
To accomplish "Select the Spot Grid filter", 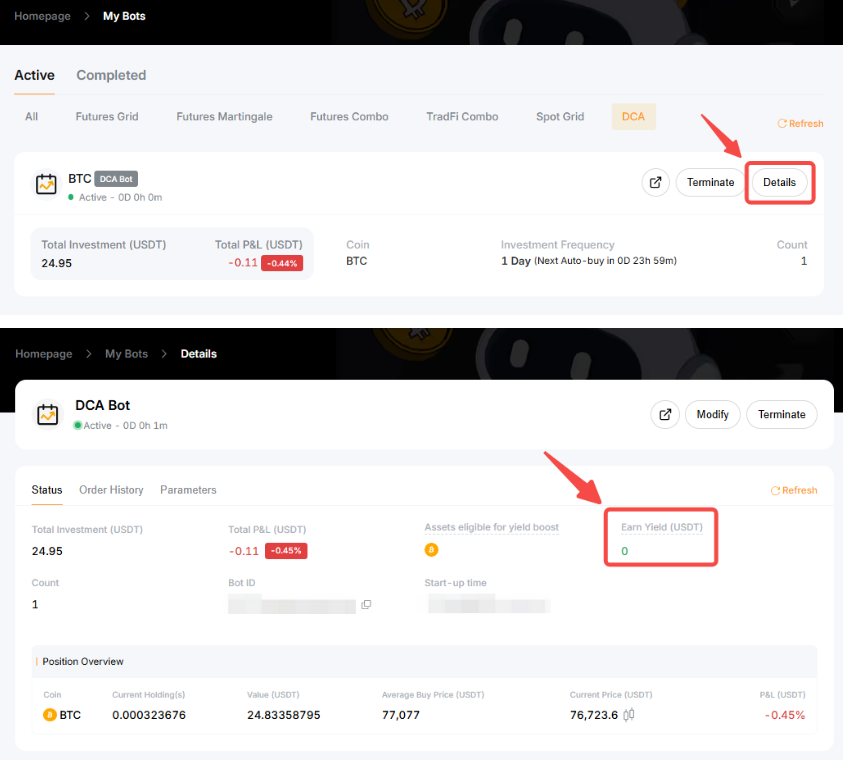I will click(560, 117).
